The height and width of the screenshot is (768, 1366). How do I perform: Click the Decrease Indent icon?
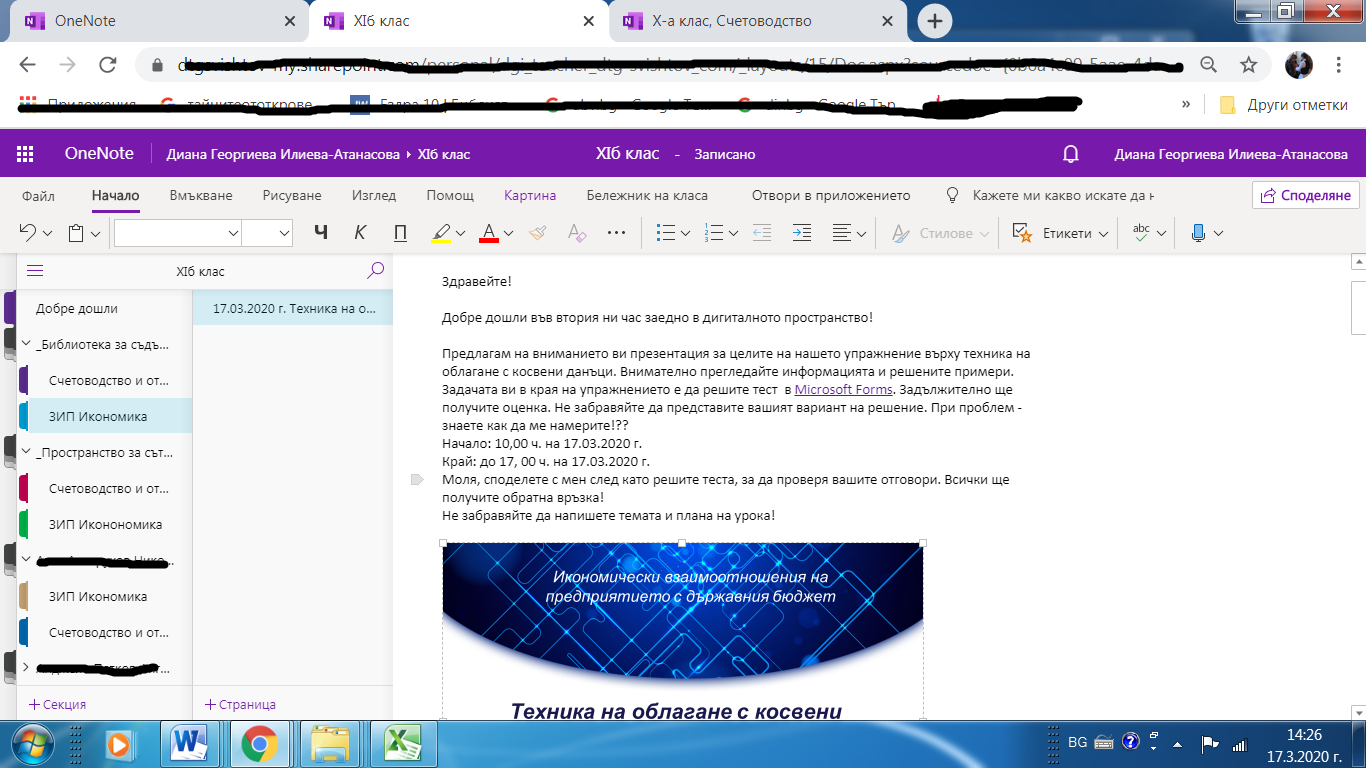762,233
